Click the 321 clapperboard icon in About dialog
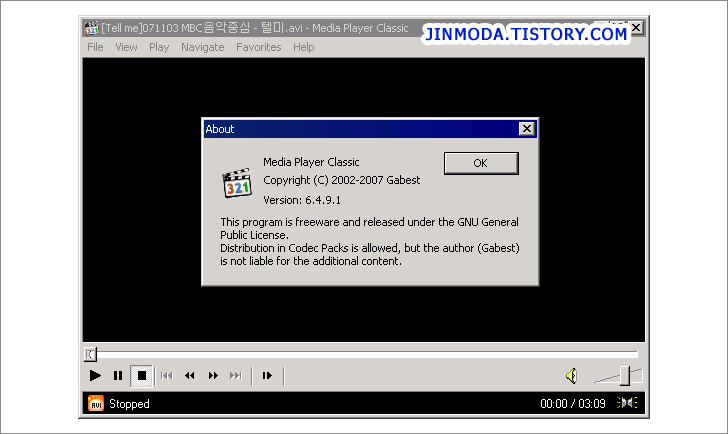 [x=237, y=183]
